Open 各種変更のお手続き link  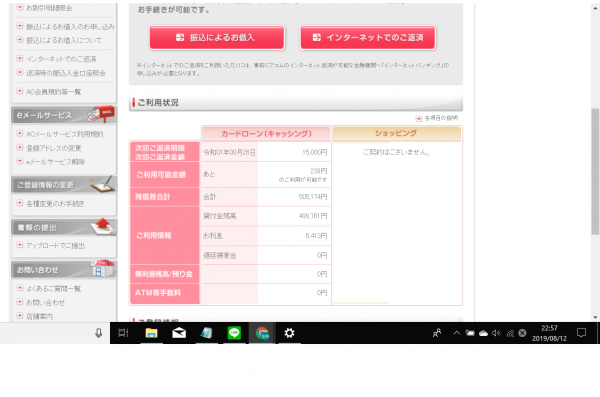55,204
